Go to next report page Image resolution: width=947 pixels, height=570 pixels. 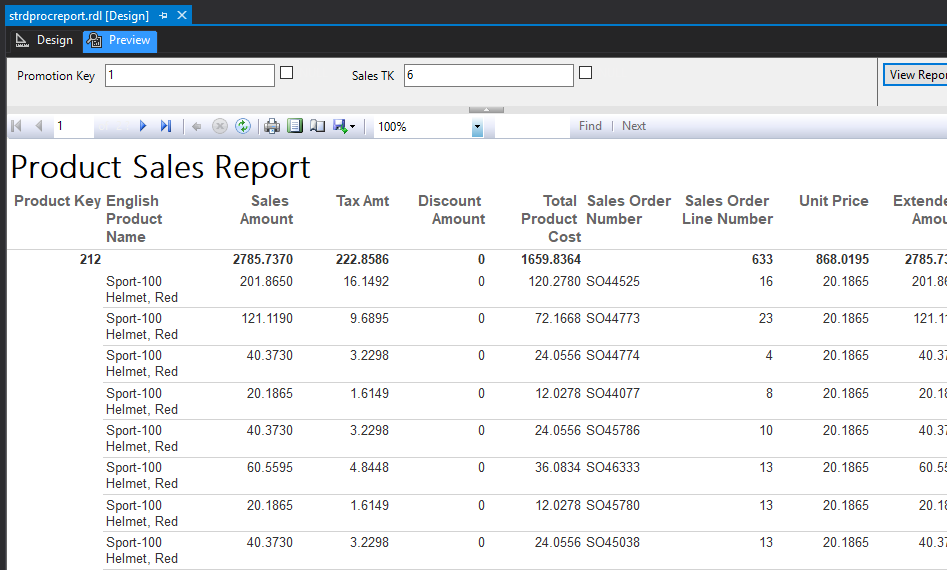coord(143,126)
